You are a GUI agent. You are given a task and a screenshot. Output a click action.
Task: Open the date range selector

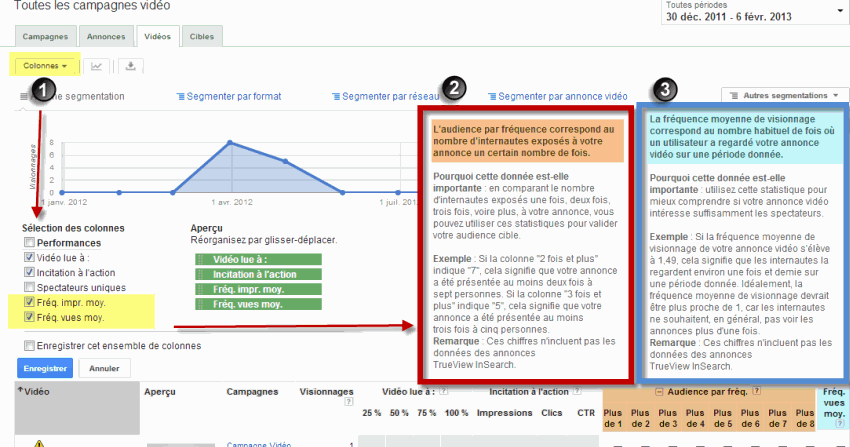click(x=754, y=11)
